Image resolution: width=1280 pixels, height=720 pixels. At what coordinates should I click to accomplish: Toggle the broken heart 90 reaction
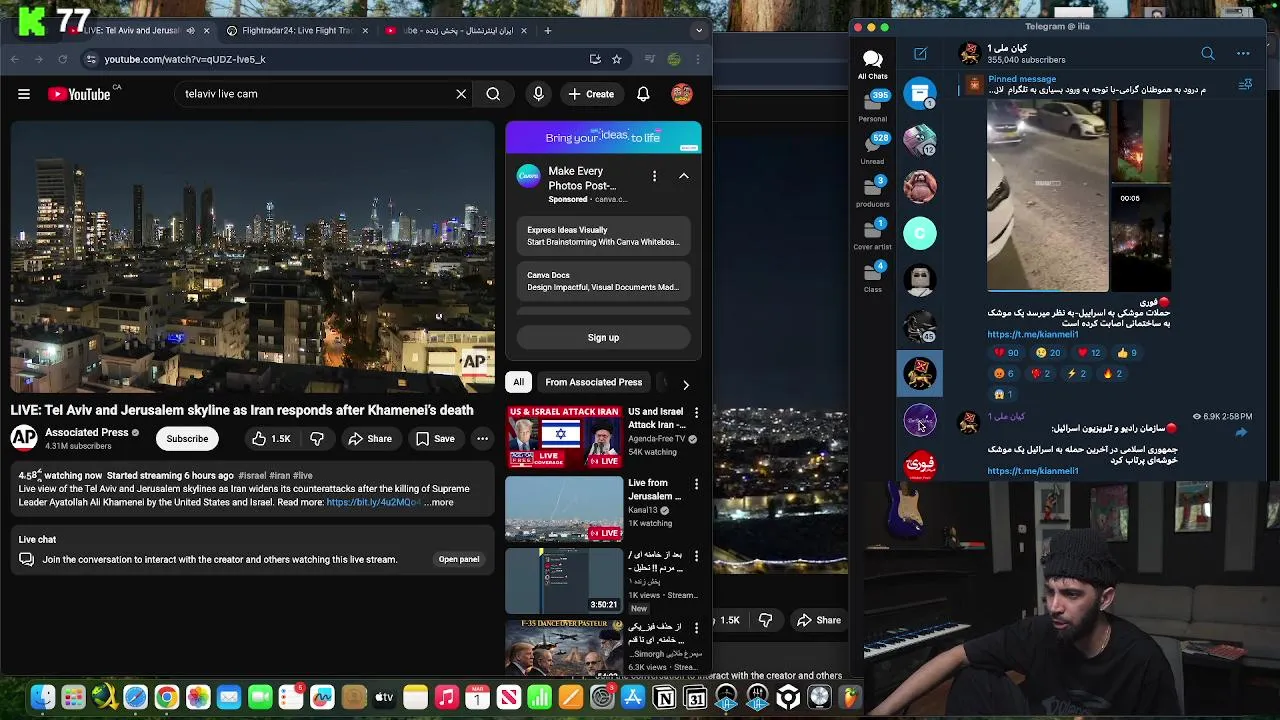(1005, 353)
